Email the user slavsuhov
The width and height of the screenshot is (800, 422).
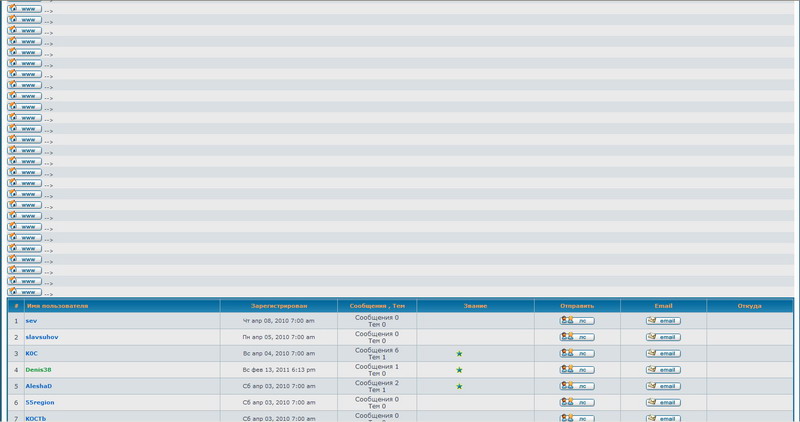coord(663,337)
